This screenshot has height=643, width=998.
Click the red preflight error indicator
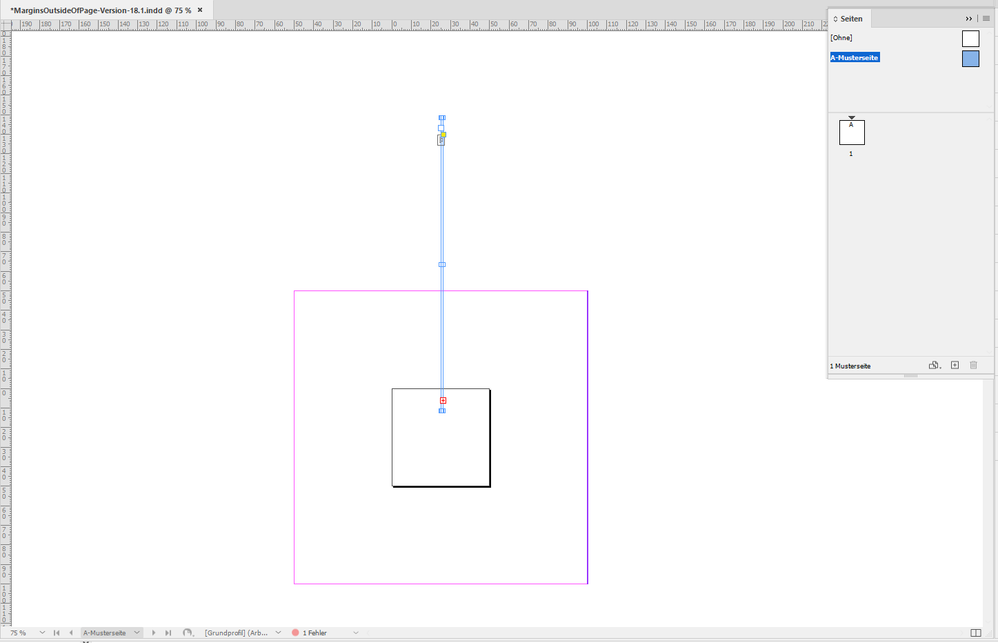coord(295,633)
